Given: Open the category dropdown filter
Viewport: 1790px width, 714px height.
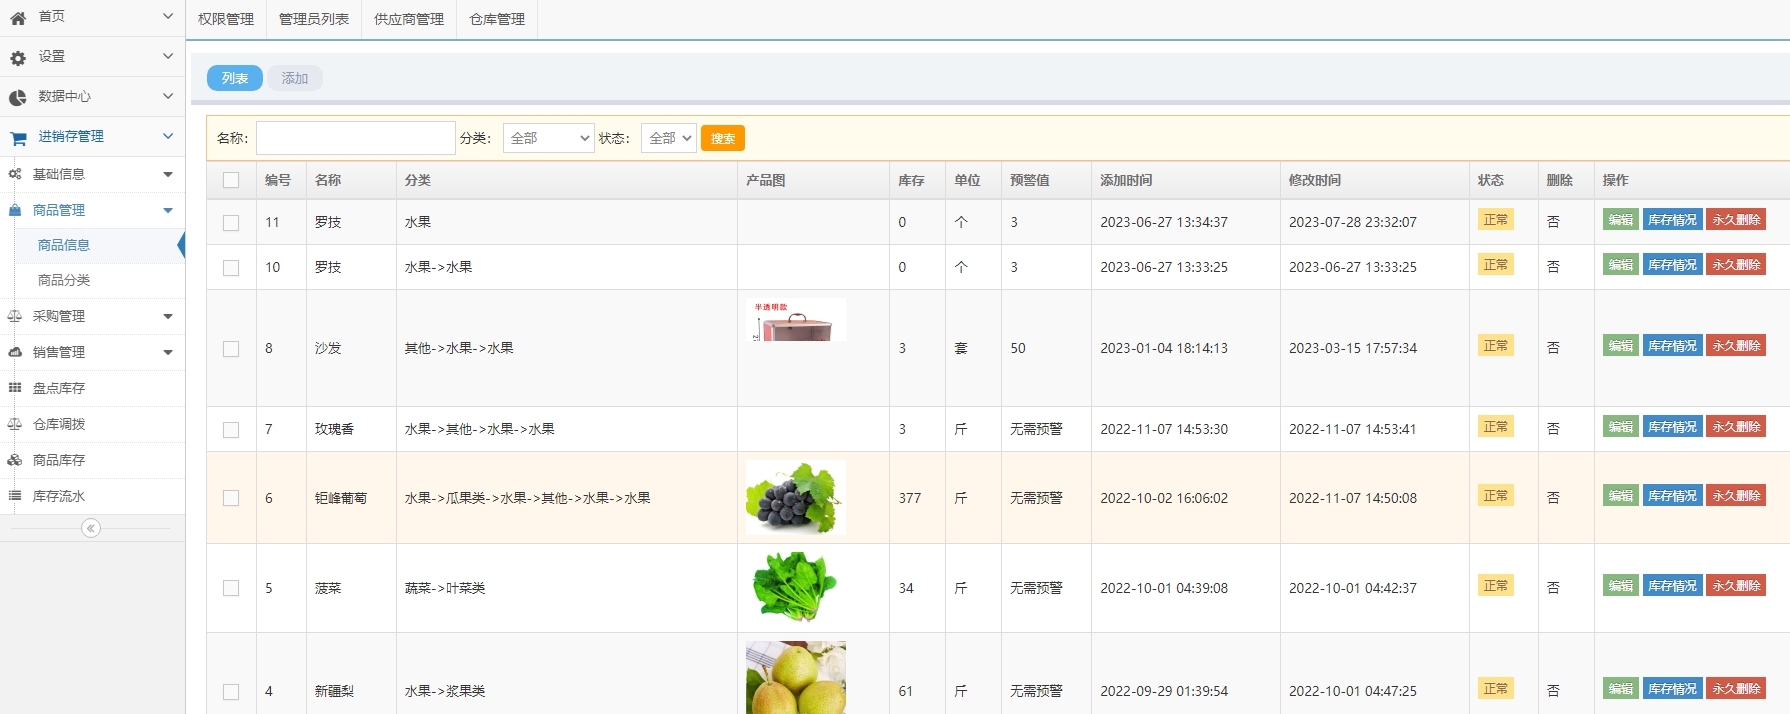Looking at the screenshot, I should coord(549,138).
